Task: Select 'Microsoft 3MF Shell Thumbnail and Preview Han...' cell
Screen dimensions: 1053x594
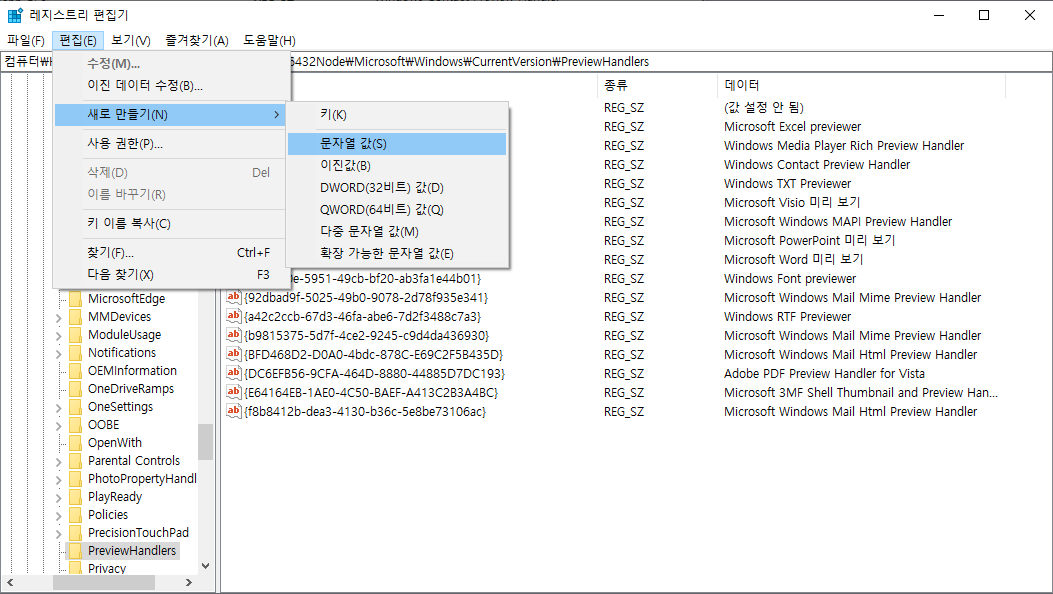Action: pos(860,393)
